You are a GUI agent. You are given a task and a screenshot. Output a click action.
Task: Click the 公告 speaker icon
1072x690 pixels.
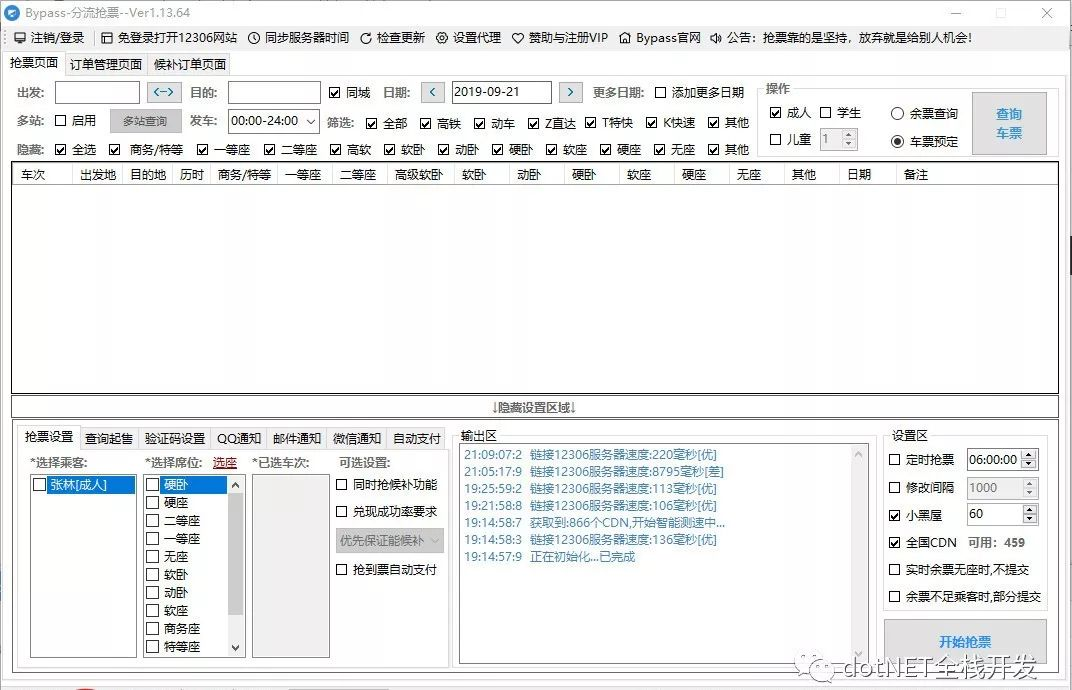(x=716, y=38)
